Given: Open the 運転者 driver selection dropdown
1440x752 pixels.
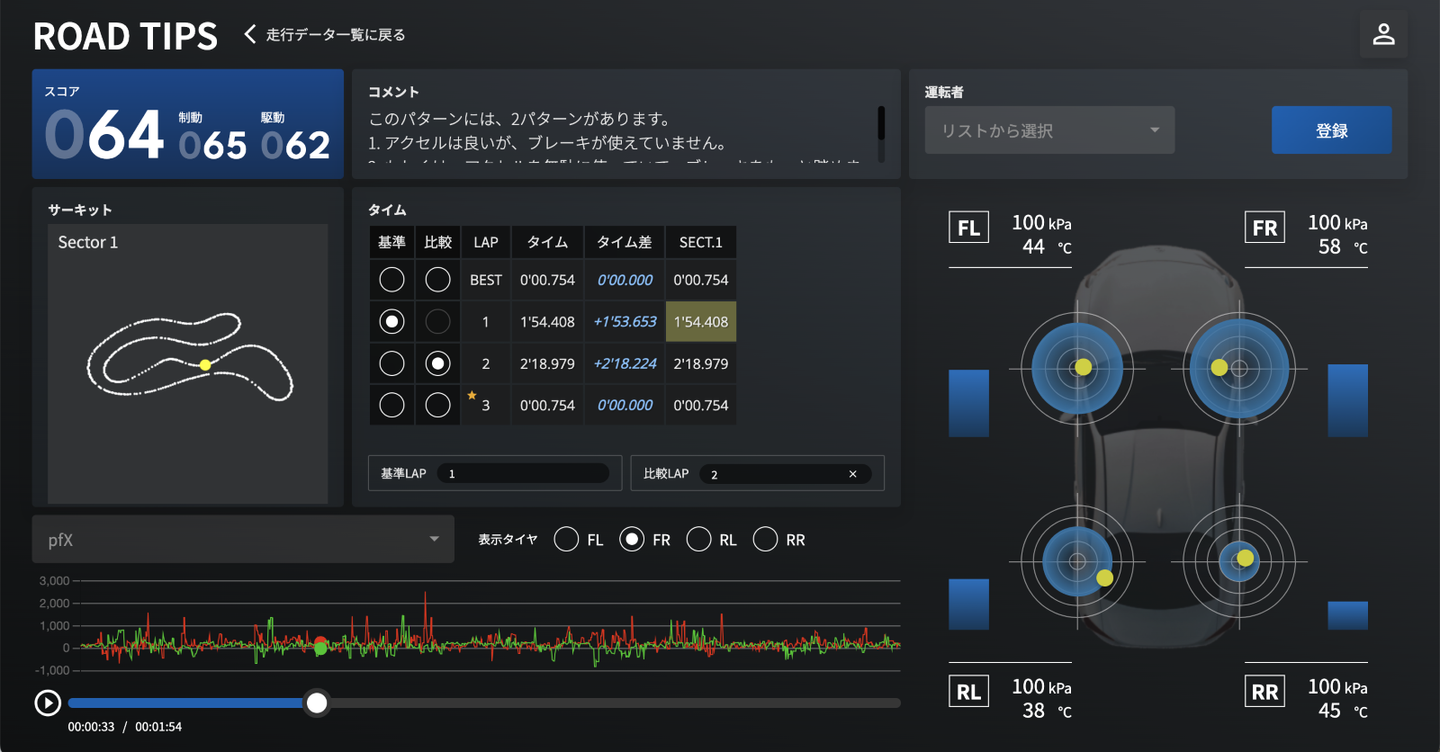Looking at the screenshot, I should point(1049,131).
